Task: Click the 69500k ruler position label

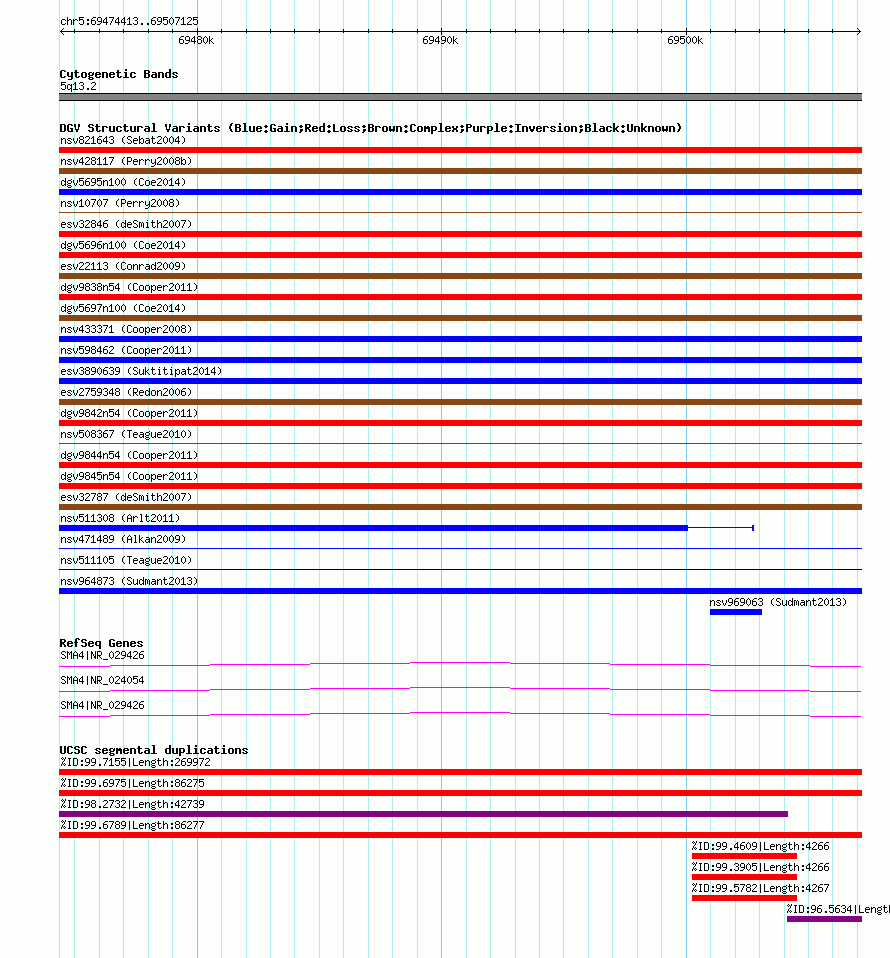Action: click(685, 40)
